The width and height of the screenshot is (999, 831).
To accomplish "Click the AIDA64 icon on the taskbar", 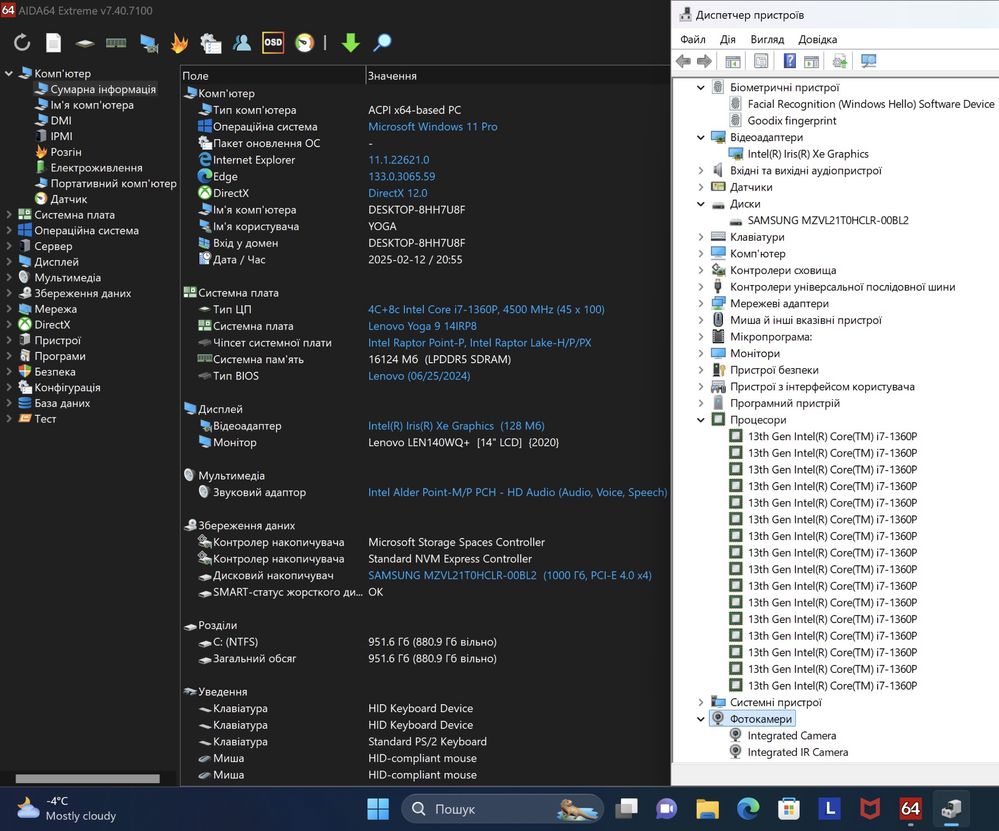I will coord(910,809).
